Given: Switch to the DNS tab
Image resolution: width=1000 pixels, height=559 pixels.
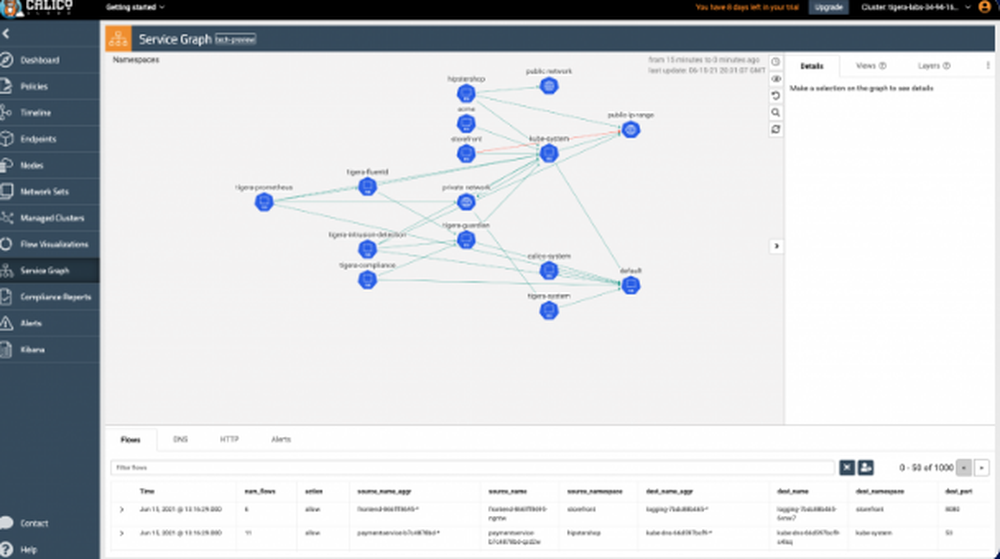Looking at the screenshot, I should click(180, 440).
